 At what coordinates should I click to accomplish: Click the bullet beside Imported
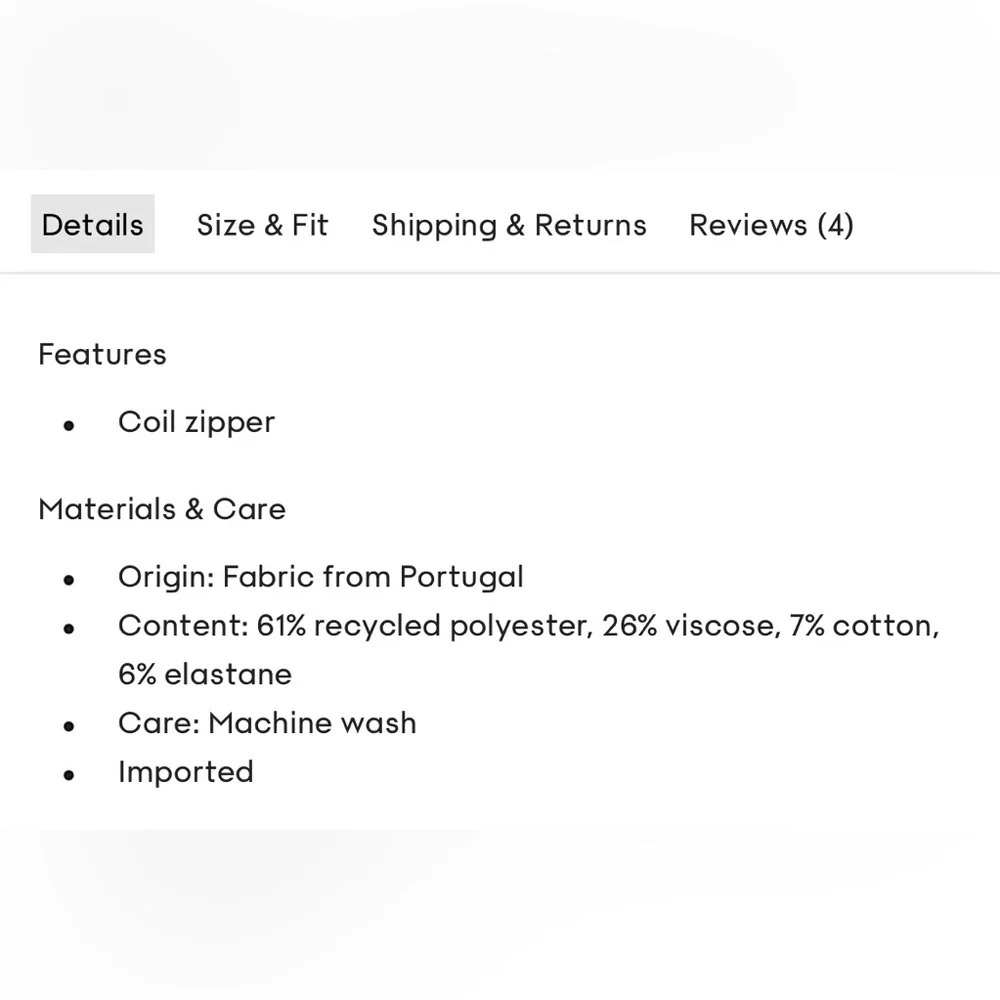pos(69,775)
